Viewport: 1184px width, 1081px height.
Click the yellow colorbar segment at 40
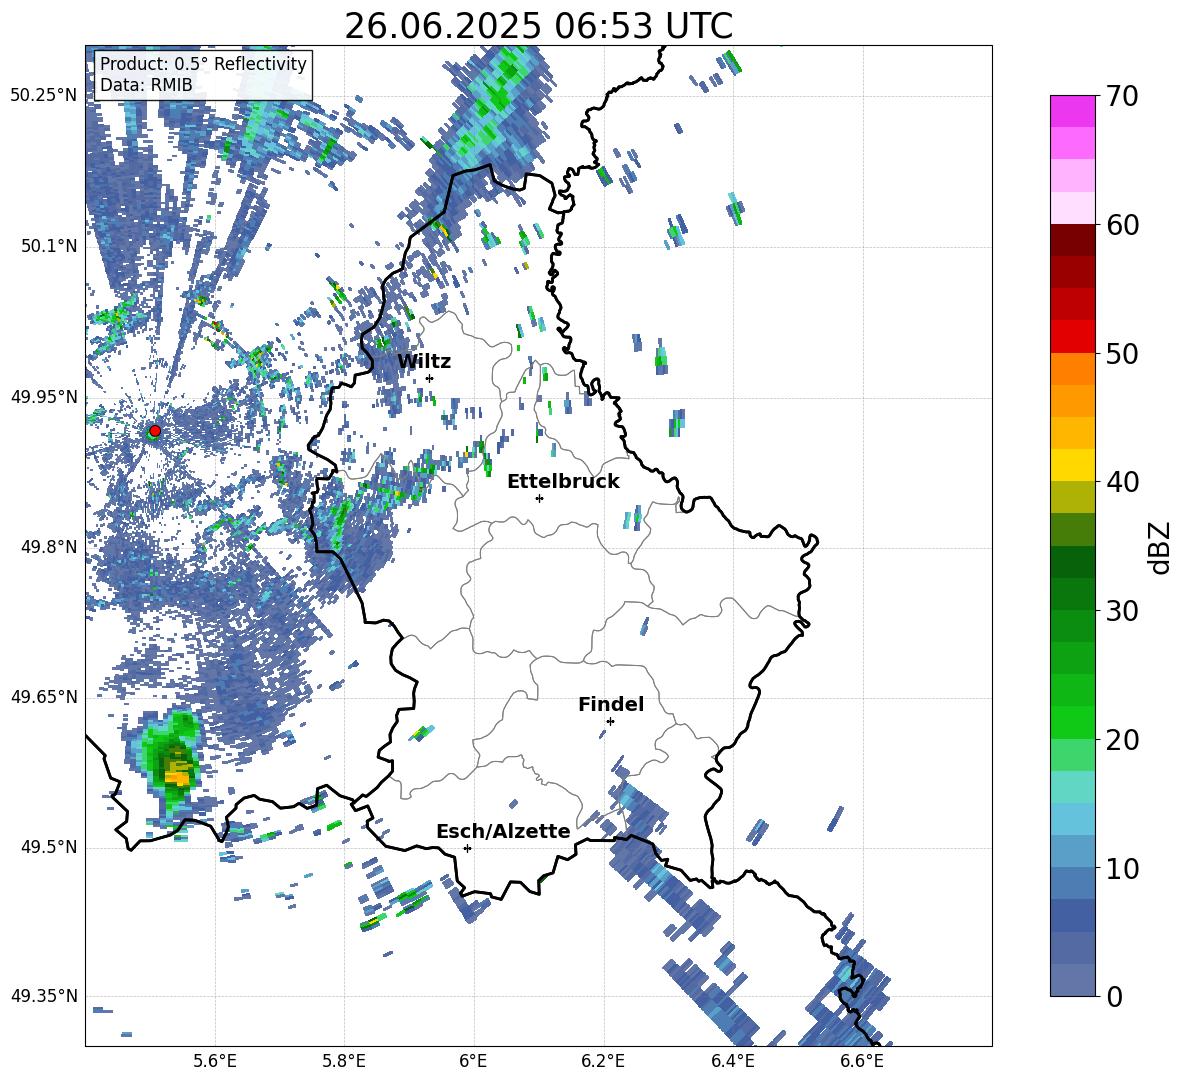pos(1073,465)
